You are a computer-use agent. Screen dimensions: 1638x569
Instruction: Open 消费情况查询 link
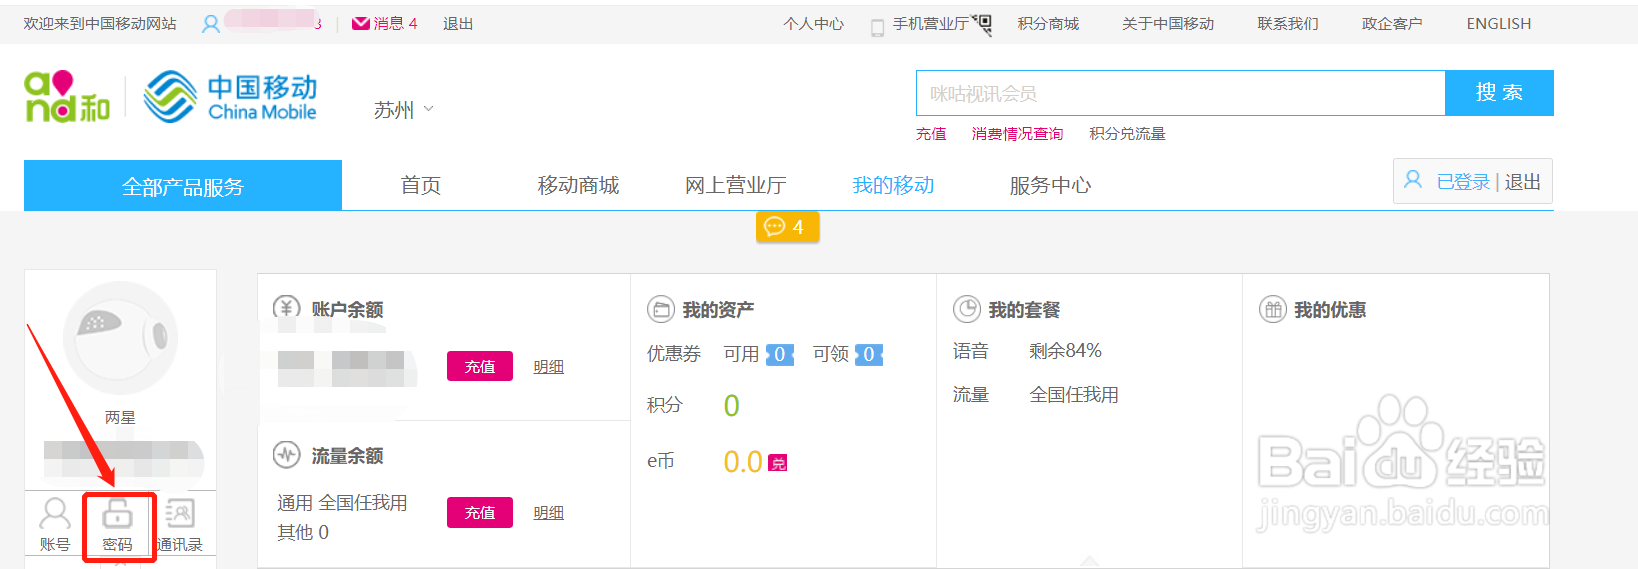pyautogui.click(x=1017, y=134)
